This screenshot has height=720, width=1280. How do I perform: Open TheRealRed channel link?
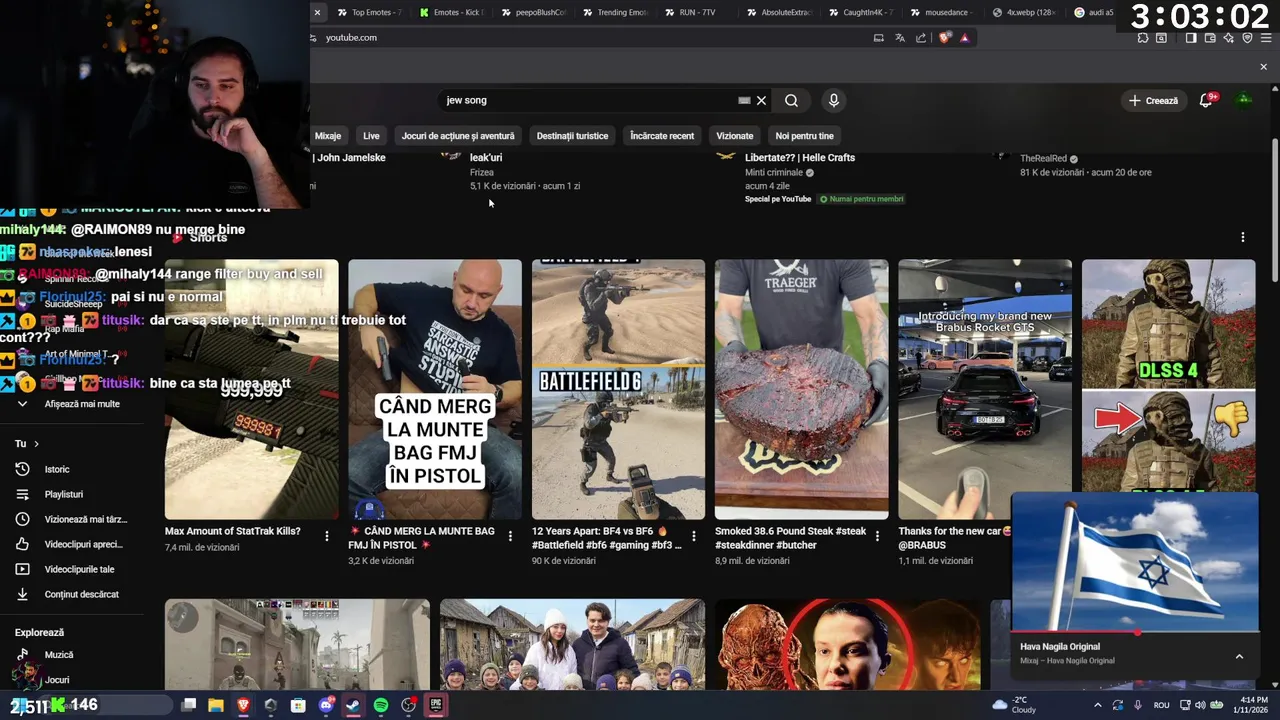tap(1043, 158)
